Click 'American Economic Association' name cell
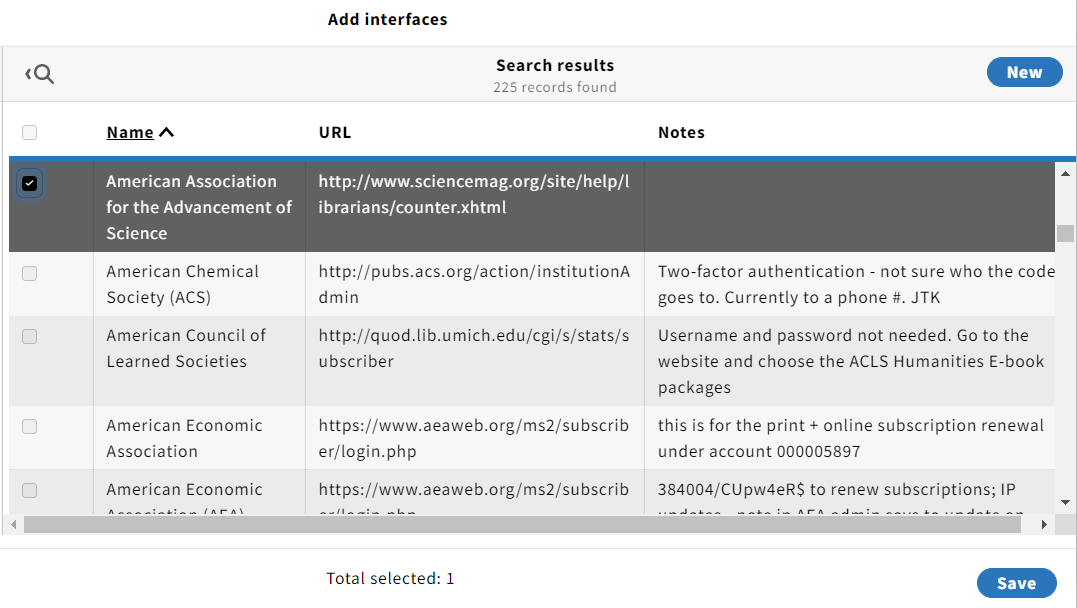This screenshot has width=1077, height=608. coord(199,438)
